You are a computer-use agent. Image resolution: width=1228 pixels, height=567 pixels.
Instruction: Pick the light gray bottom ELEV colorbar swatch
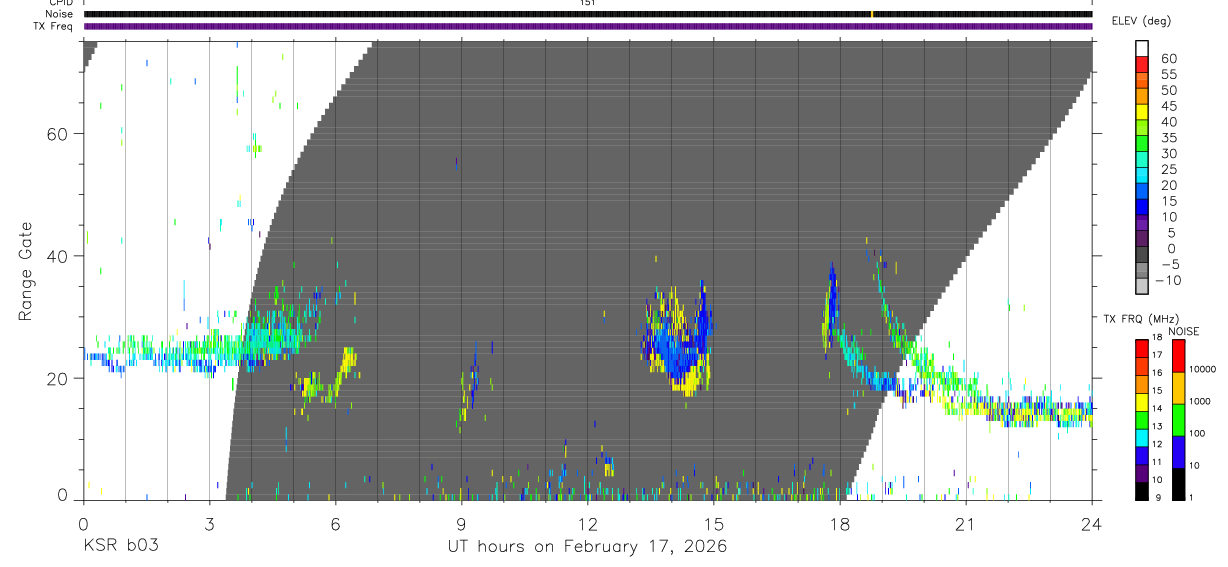click(x=1142, y=286)
